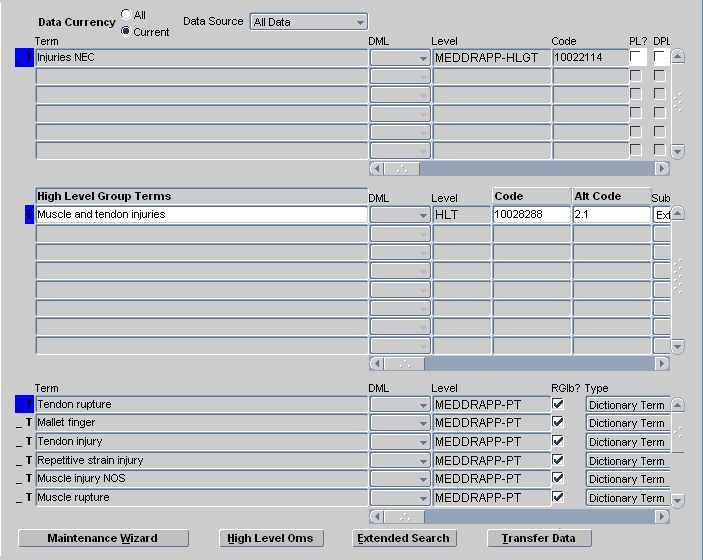Click Dictionary Term type for Muscle rupture
703x560 pixels.
tap(628, 498)
